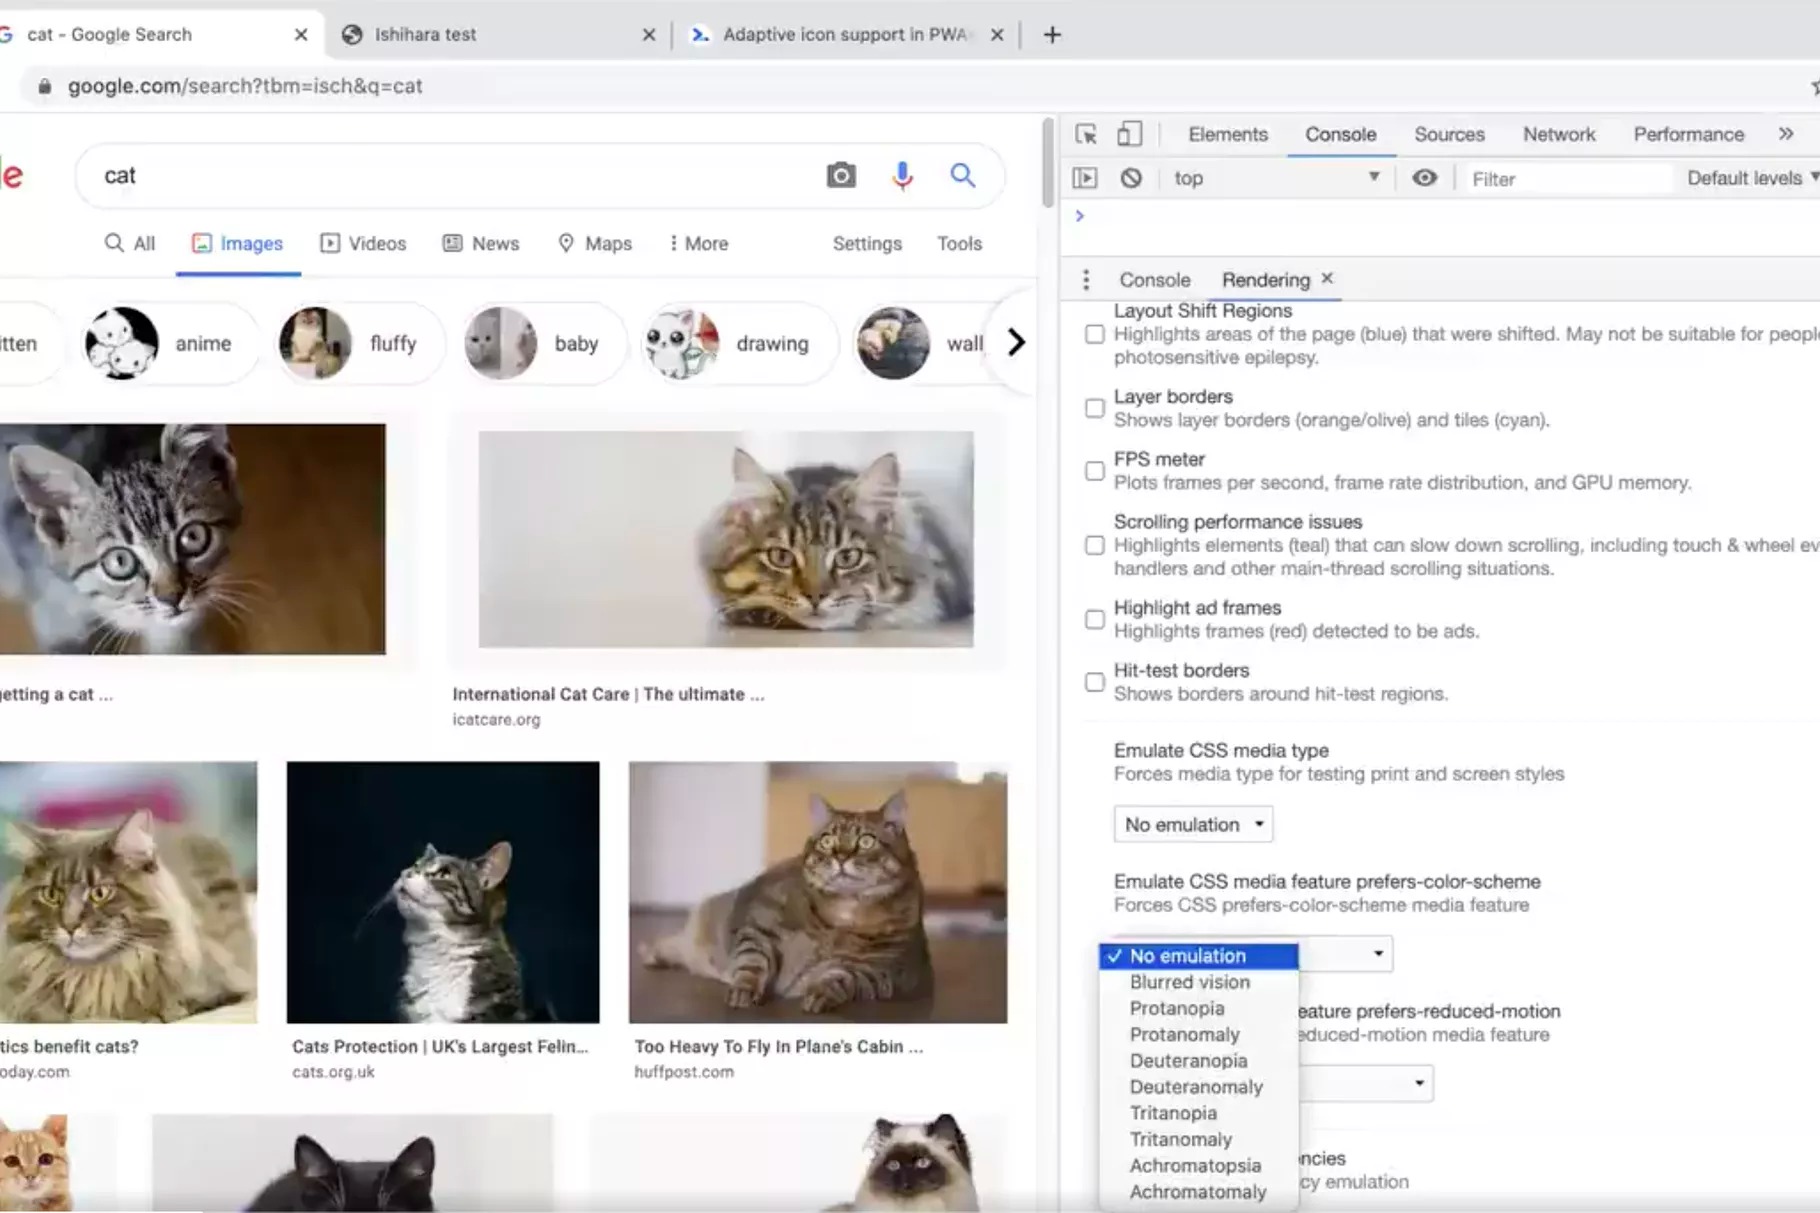Click the inspect element picker icon

click(x=1086, y=134)
